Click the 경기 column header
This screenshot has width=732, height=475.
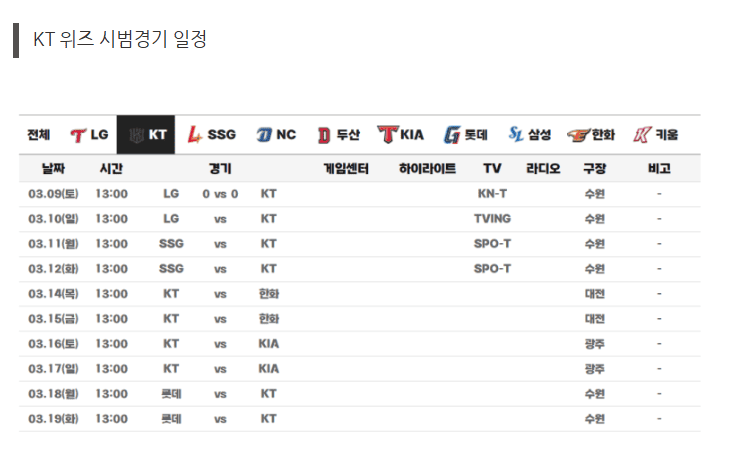pyautogui.click(x=220, y=169)
